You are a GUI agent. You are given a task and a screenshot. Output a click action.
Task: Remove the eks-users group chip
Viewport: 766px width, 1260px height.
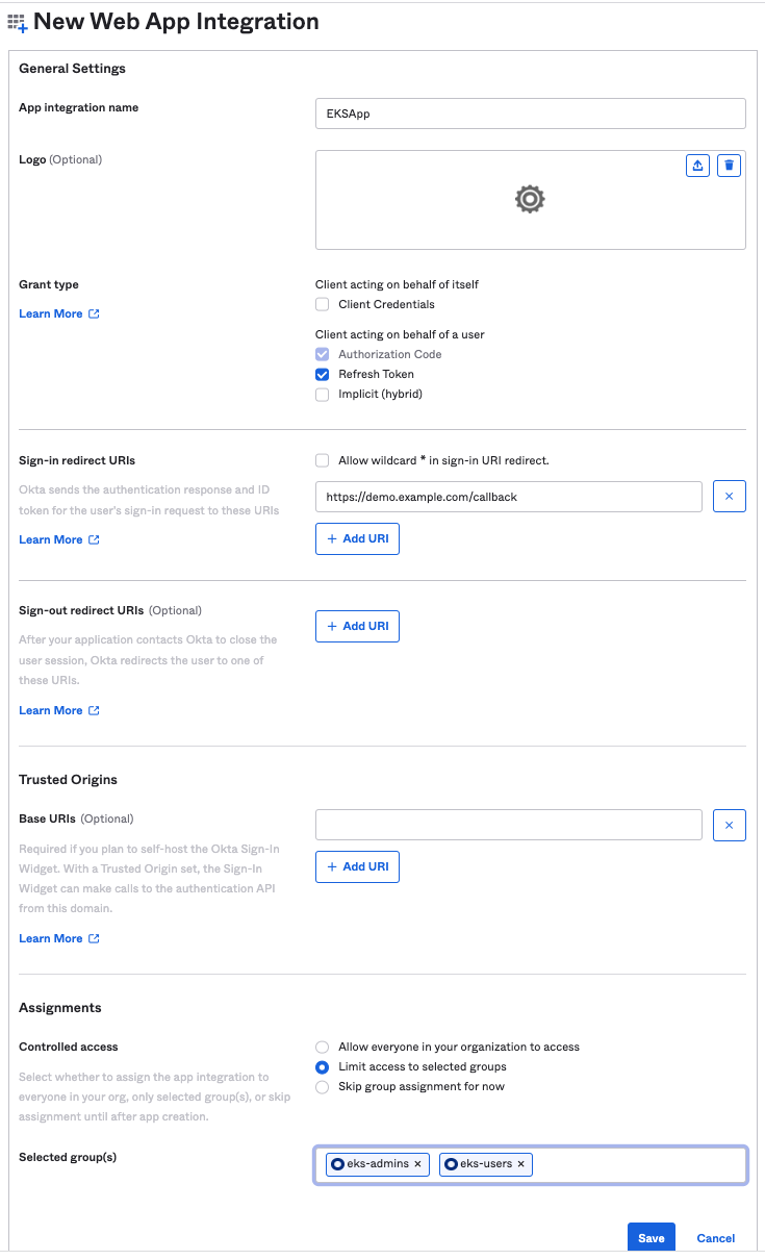click(x=521, y=1164)
